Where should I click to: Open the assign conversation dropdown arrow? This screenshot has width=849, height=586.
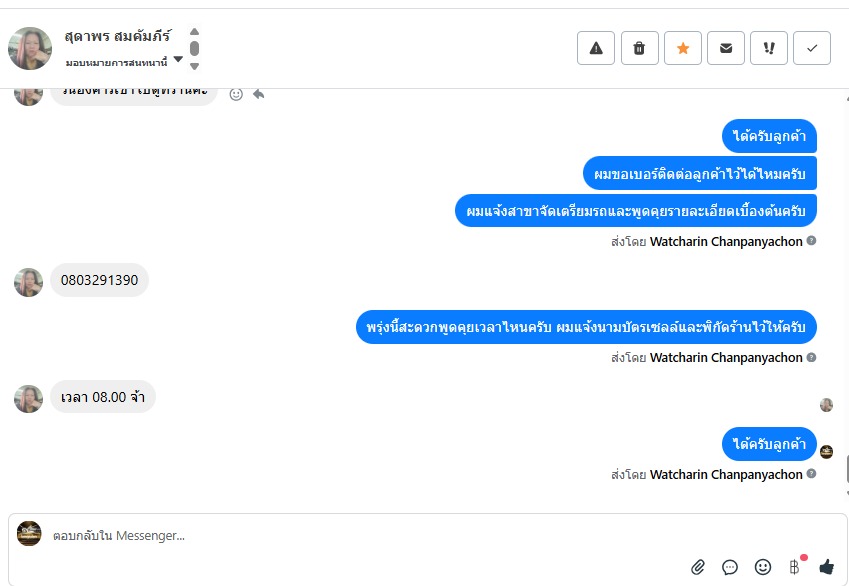(x=178, y=59)
